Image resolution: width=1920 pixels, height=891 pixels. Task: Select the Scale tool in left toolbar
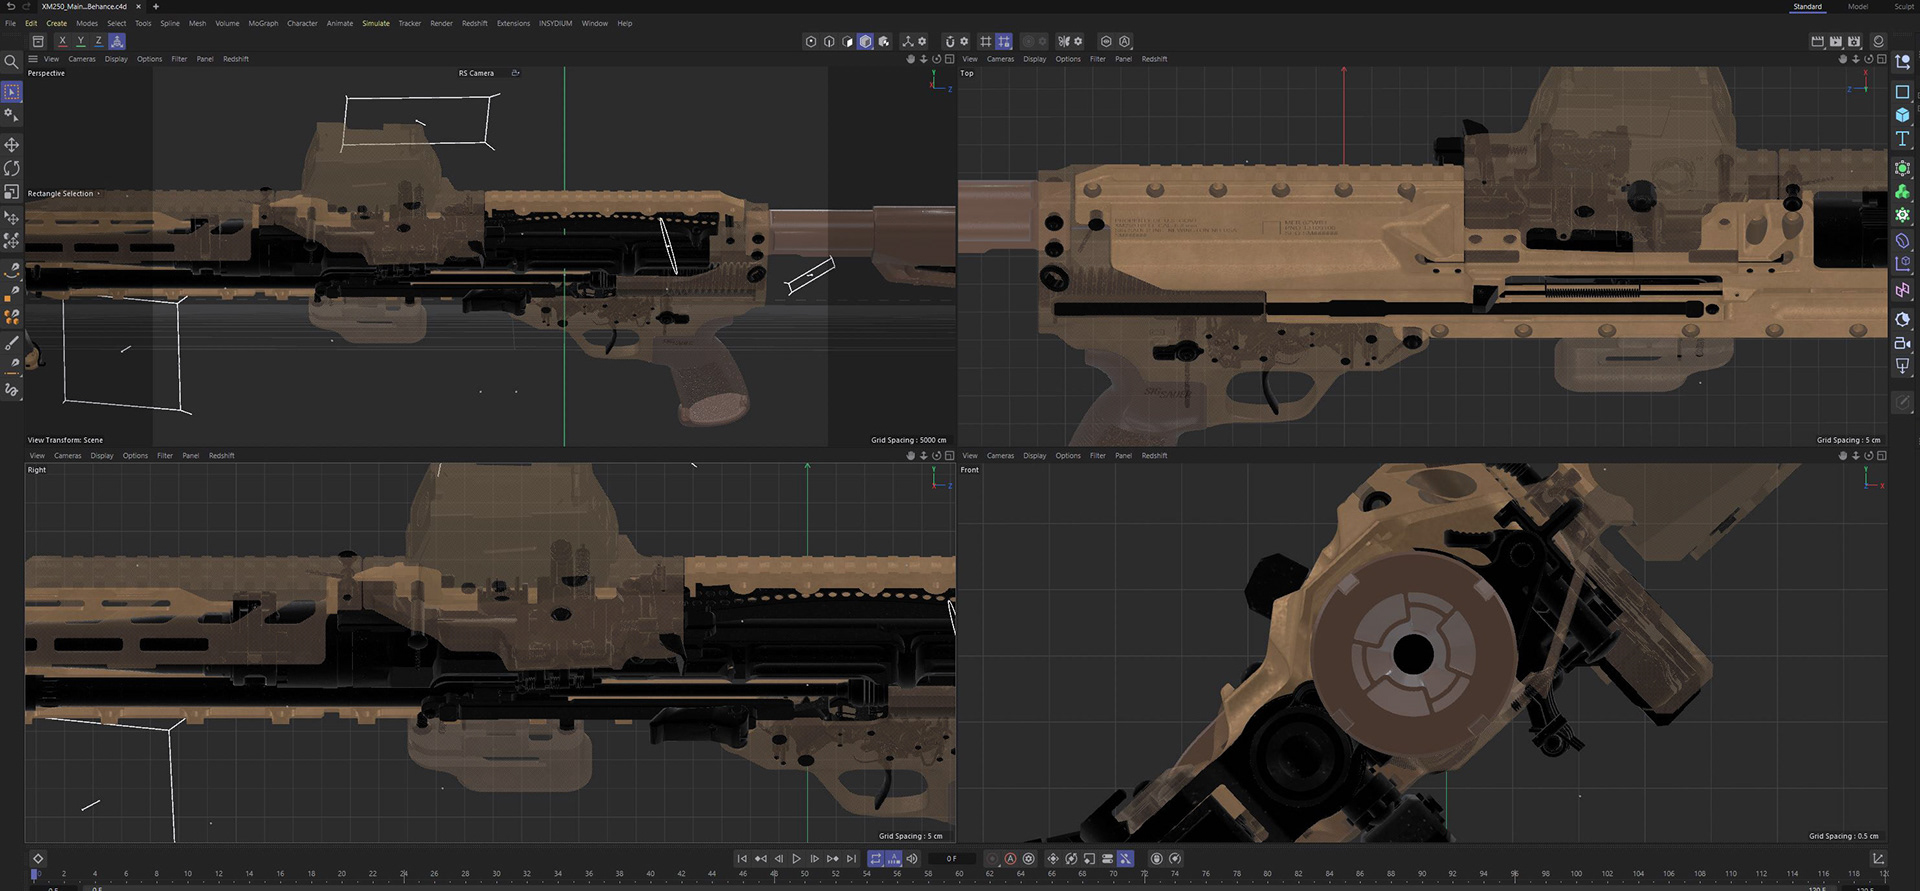[12, 191]
